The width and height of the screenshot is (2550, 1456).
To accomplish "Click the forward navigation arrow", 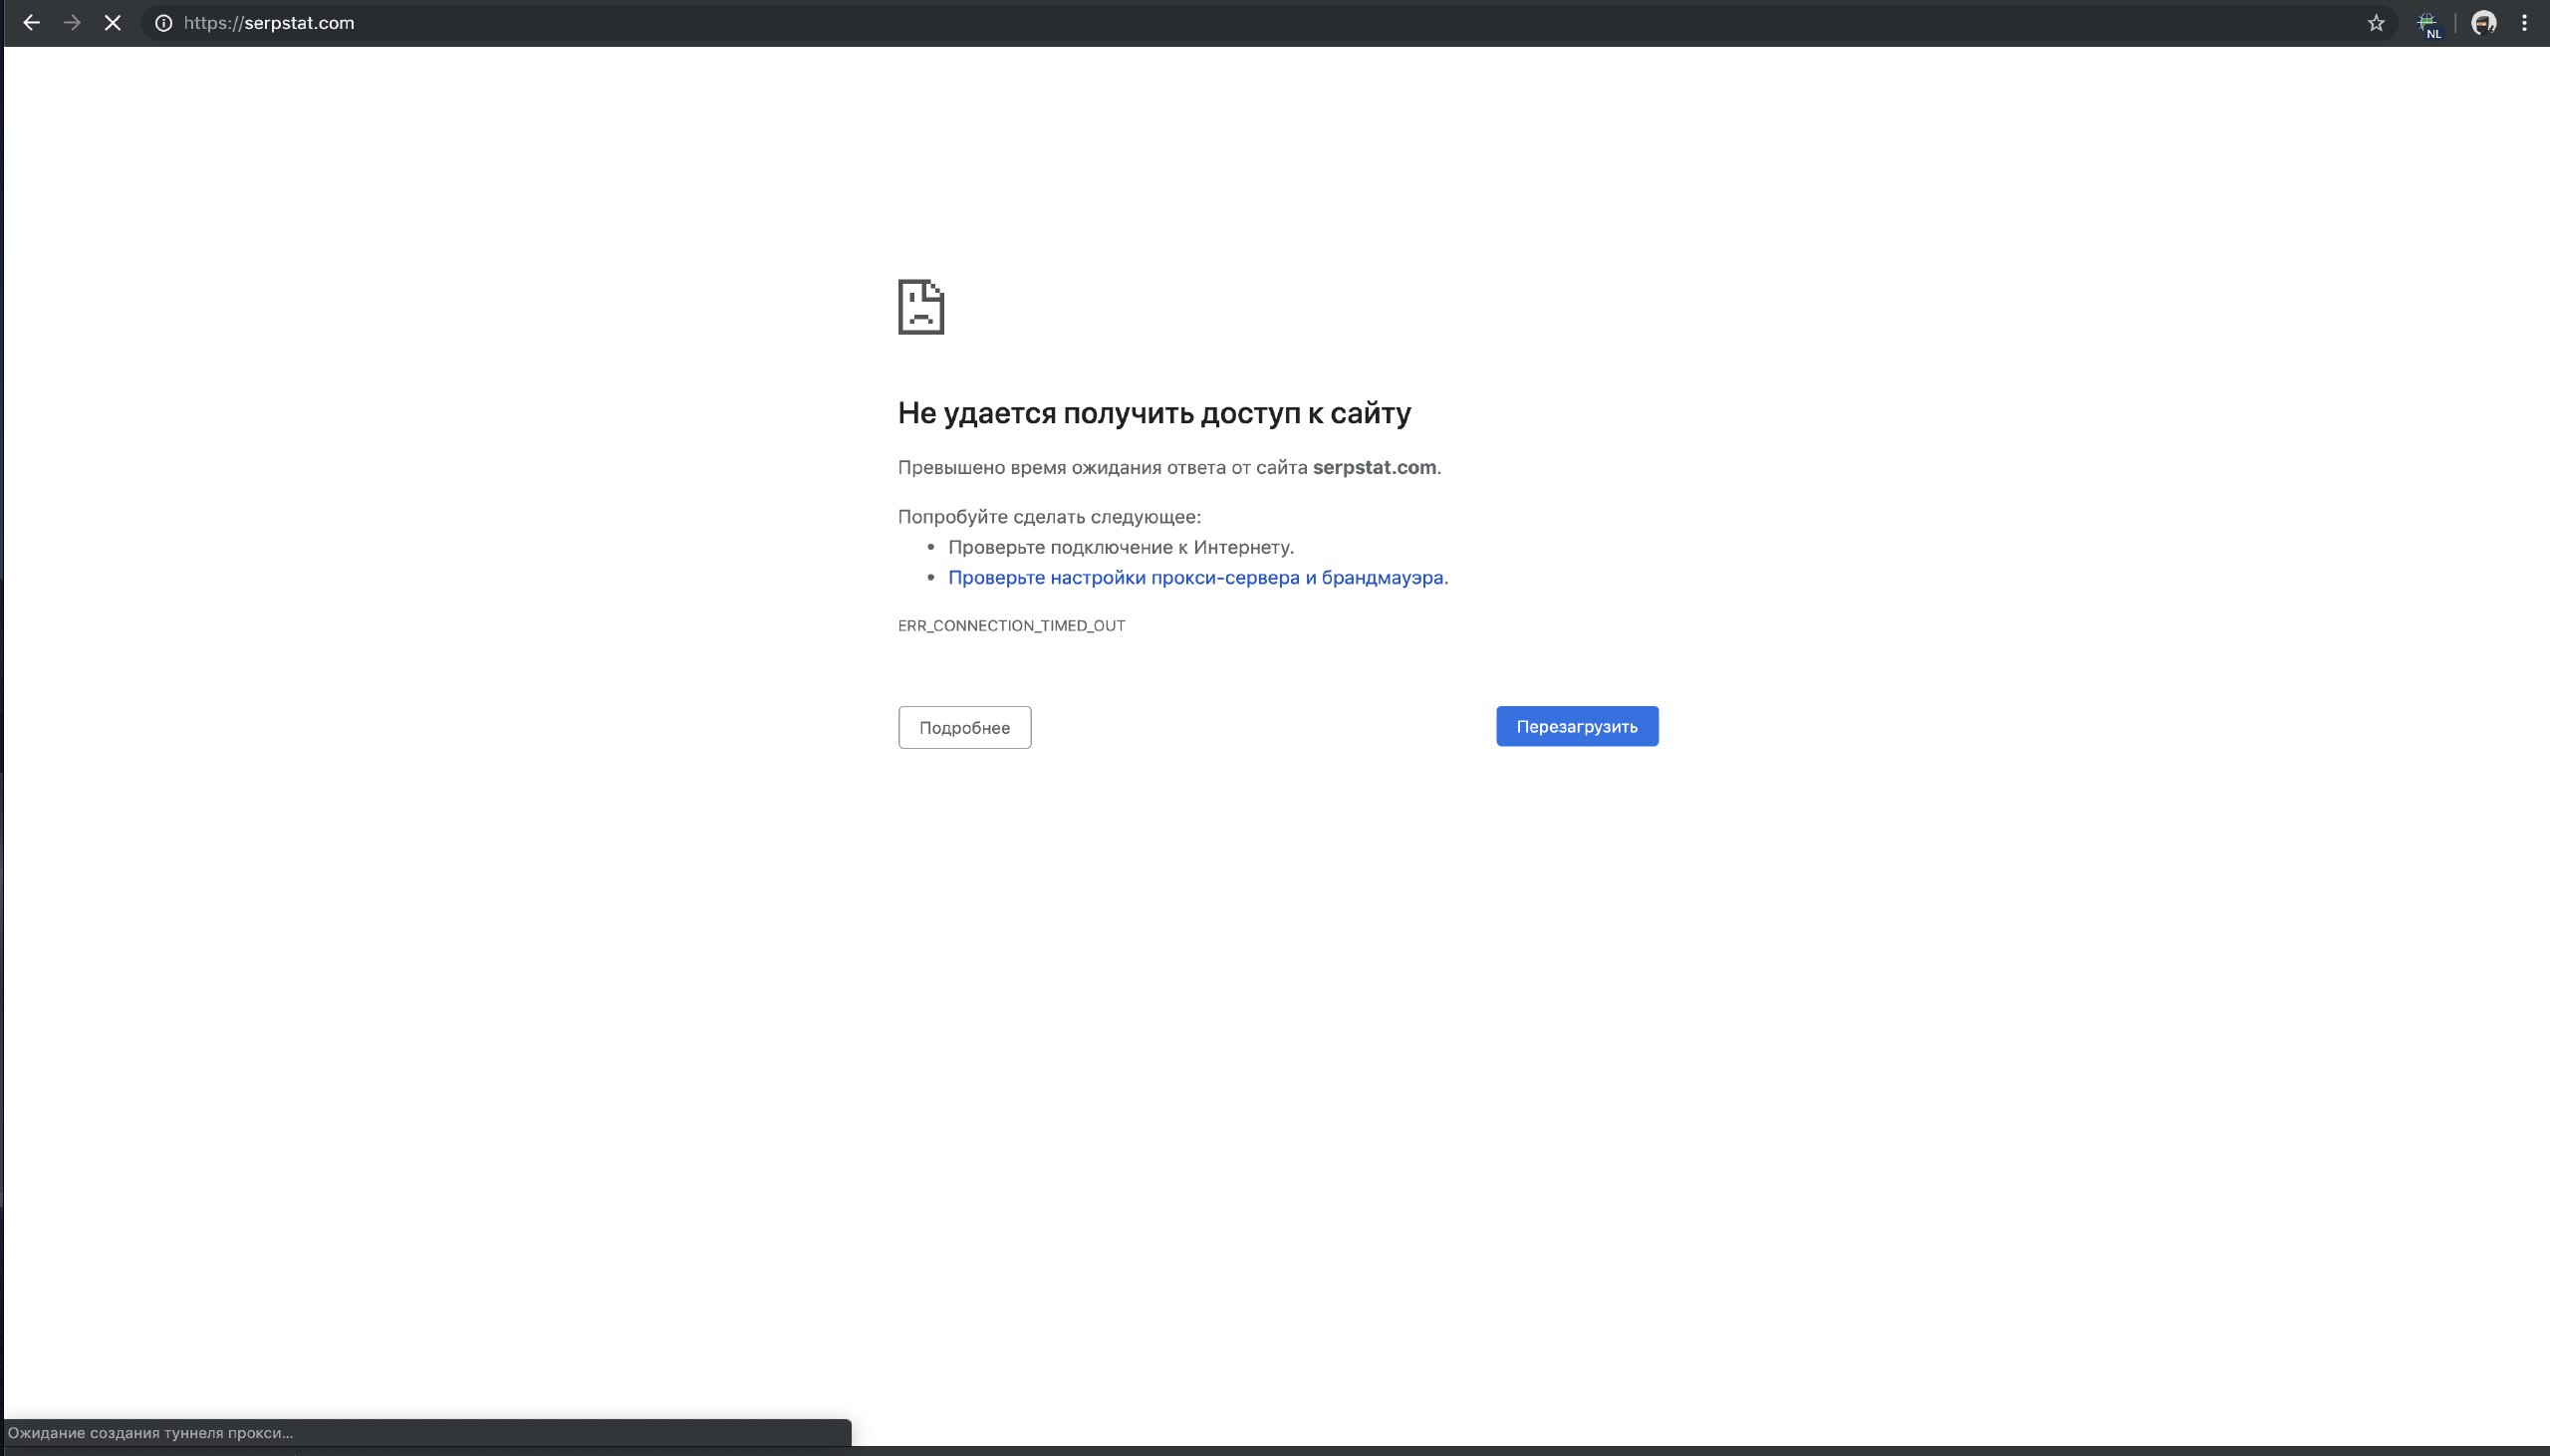I will coord(72,23).
